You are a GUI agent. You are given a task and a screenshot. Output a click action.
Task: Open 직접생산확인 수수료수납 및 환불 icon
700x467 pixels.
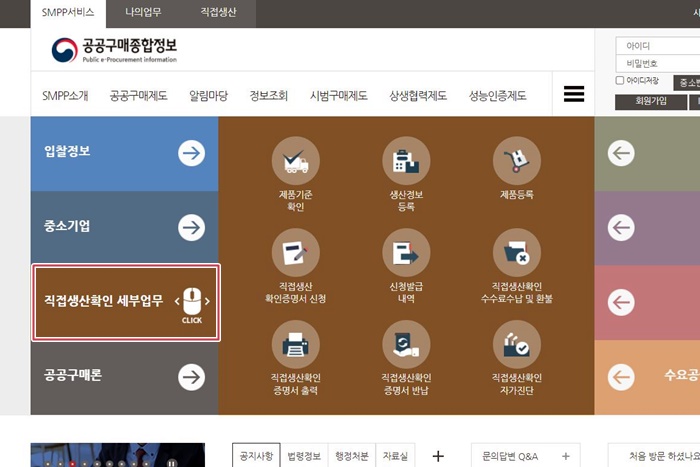(x=517, y=253)
